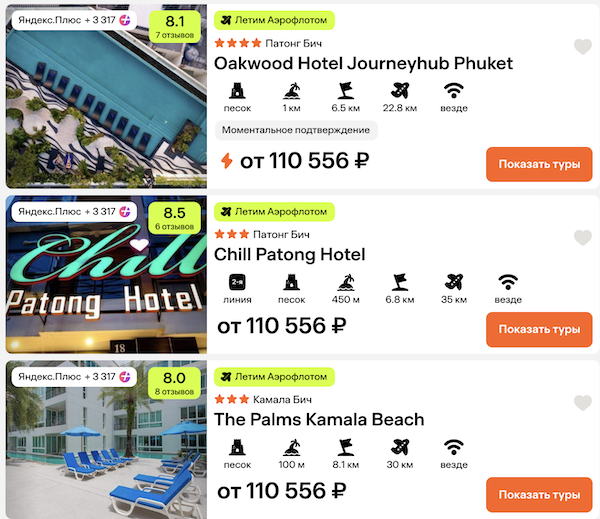The height and width of the screenshot is (519, 600).
Task: Show tours for Chill Patong Hotel
Action: point(539,330)
